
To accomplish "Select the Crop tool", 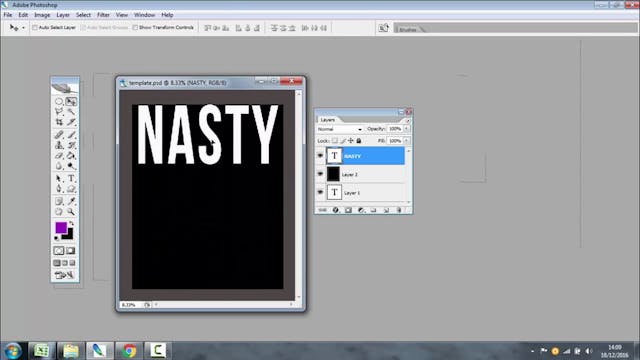I will [59, 122].
